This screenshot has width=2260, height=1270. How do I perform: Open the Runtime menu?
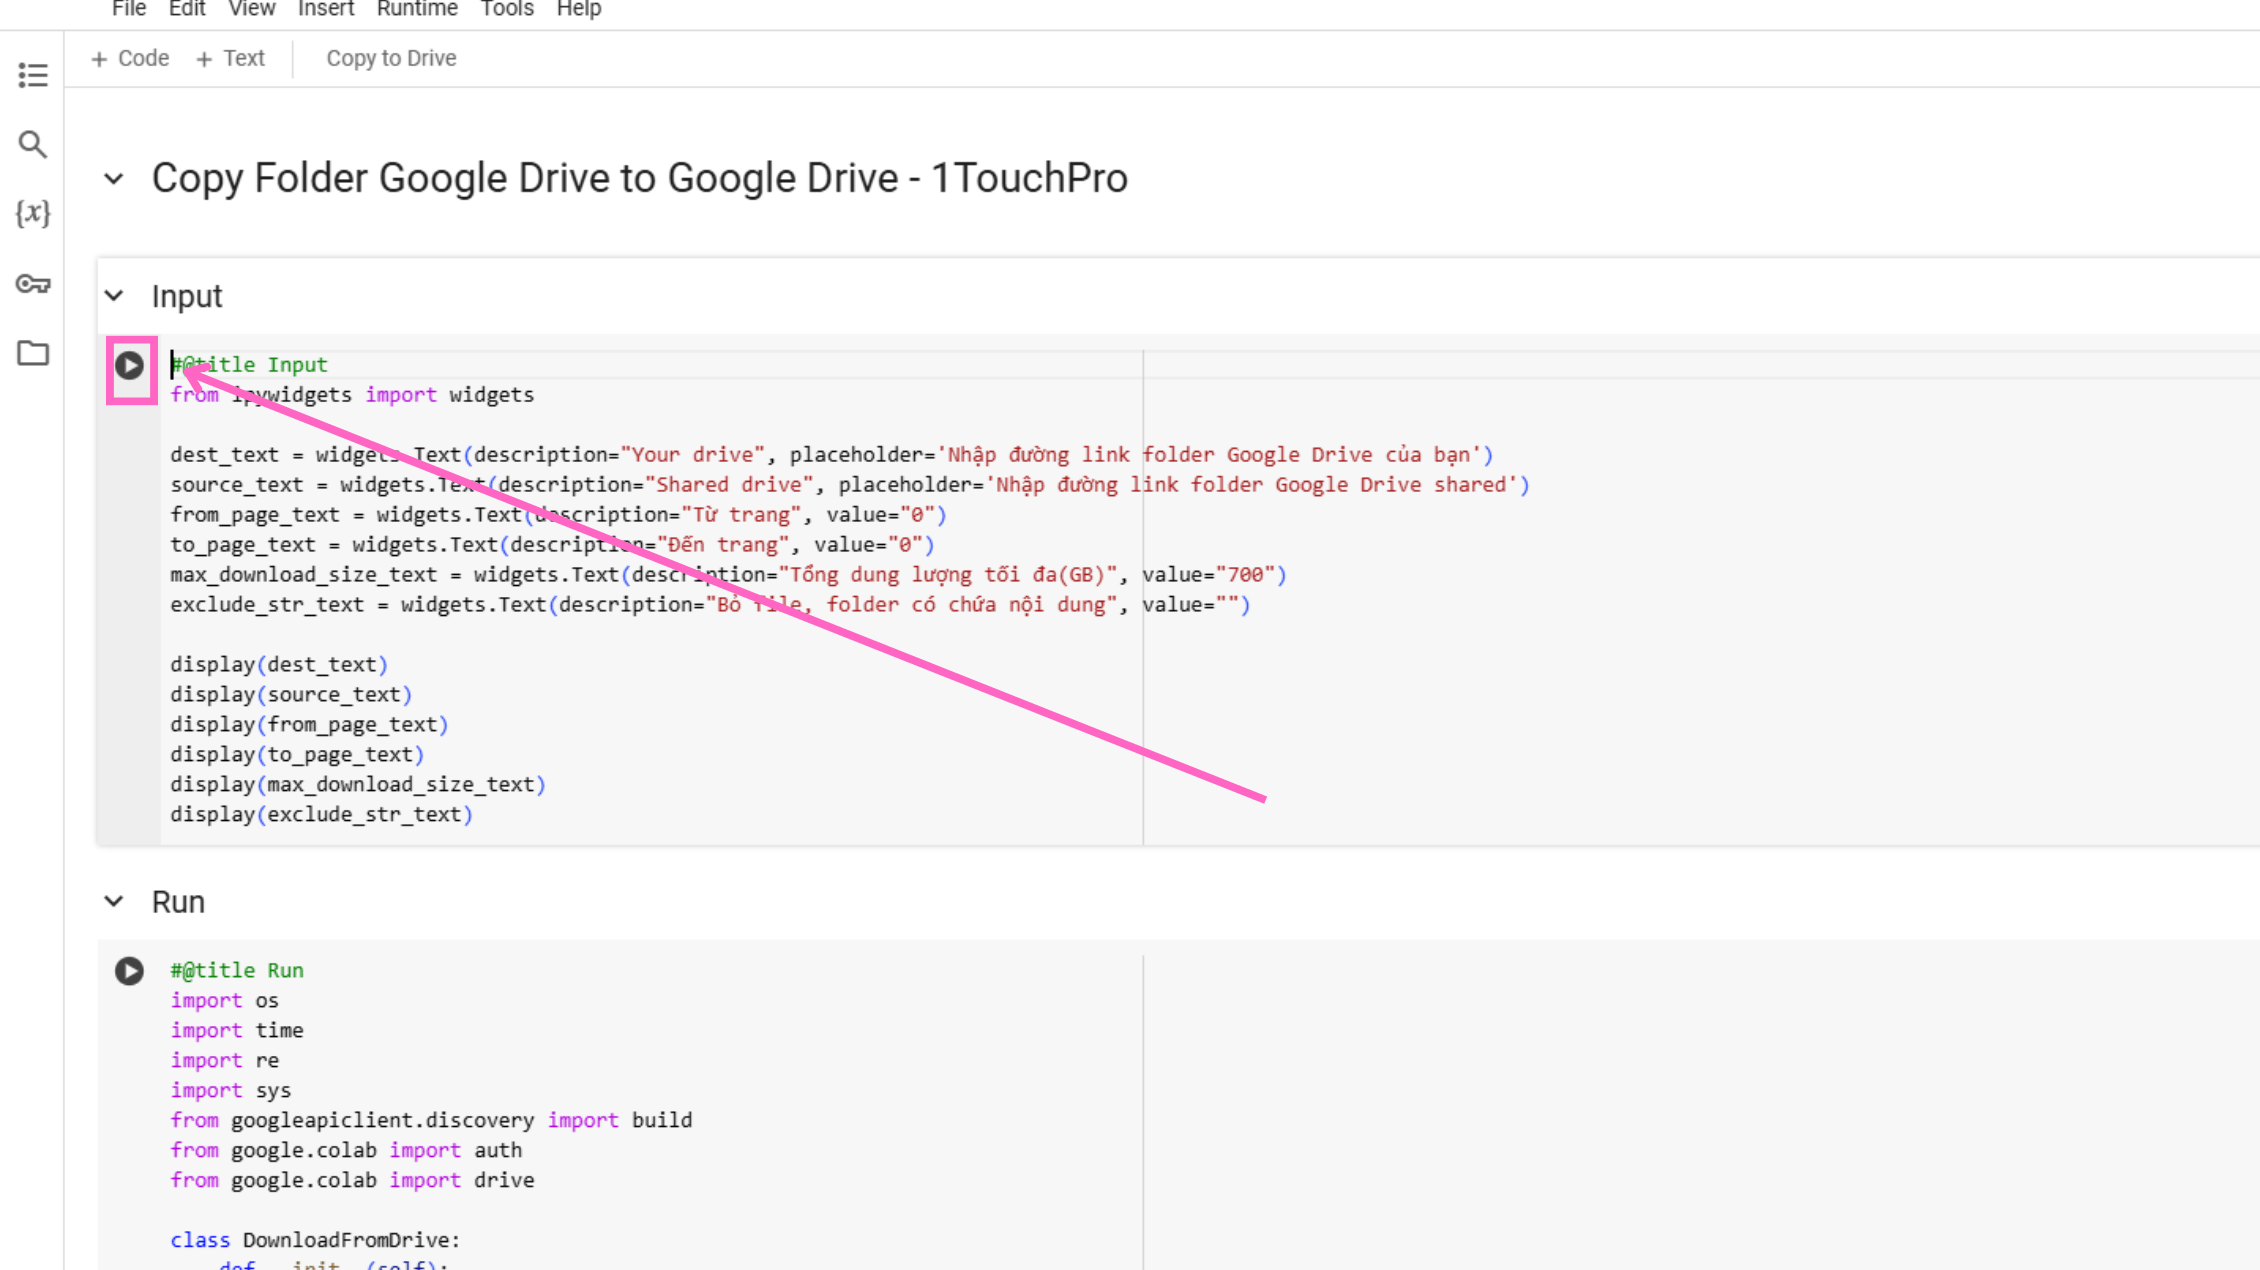coord(417,9)
